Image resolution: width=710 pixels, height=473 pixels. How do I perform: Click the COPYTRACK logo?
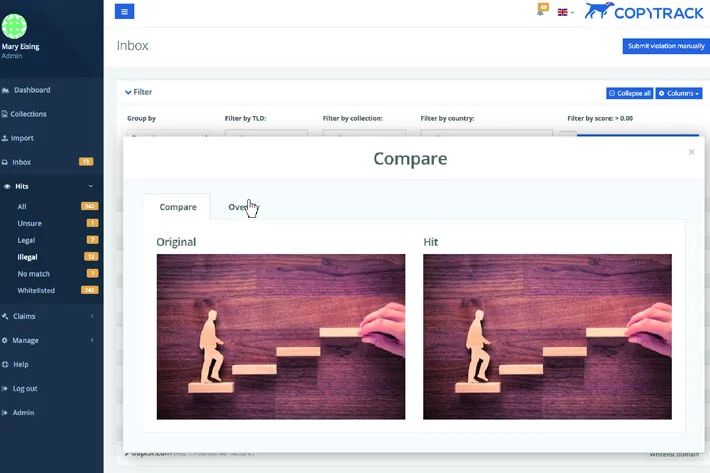pyautogui.click(x=643, y=11)
